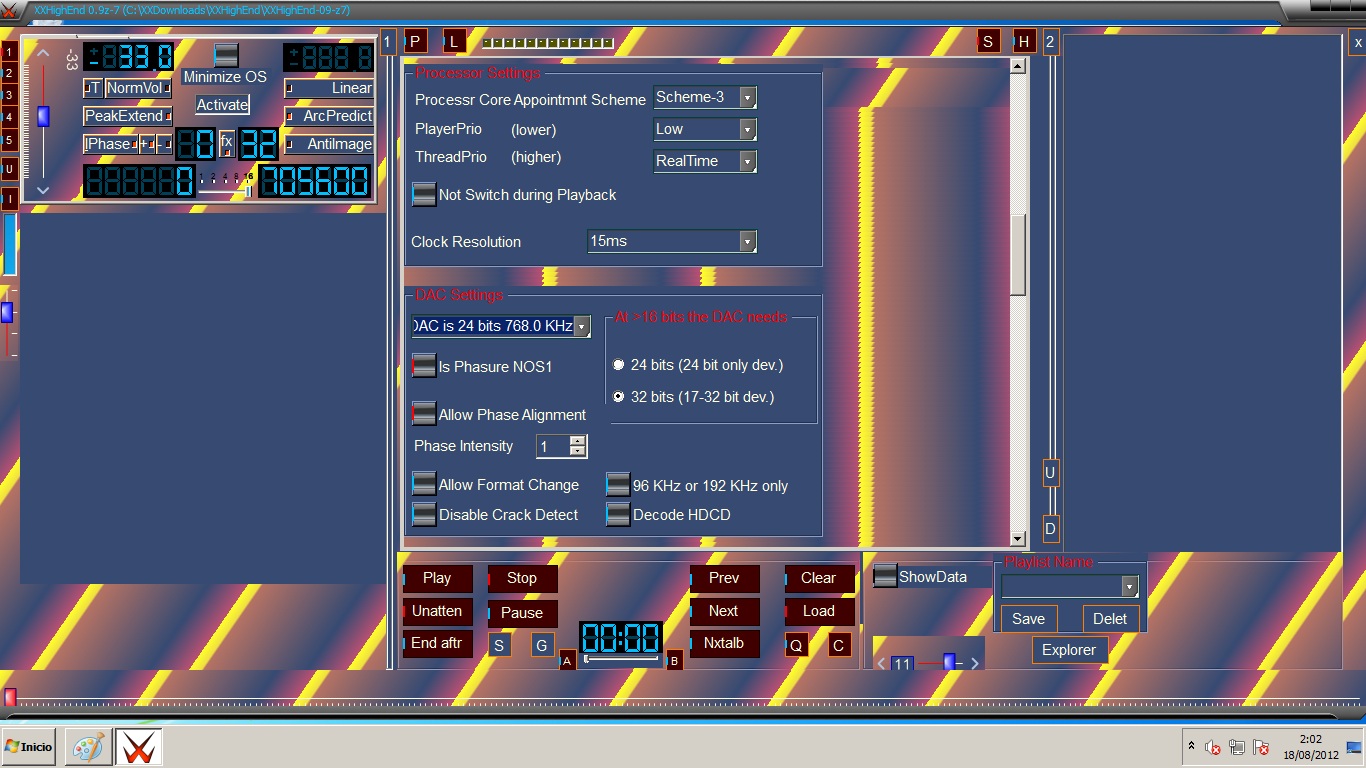Click the Pause button
The width and height of the screenshot is (1366, 768).
coord(522,613)
